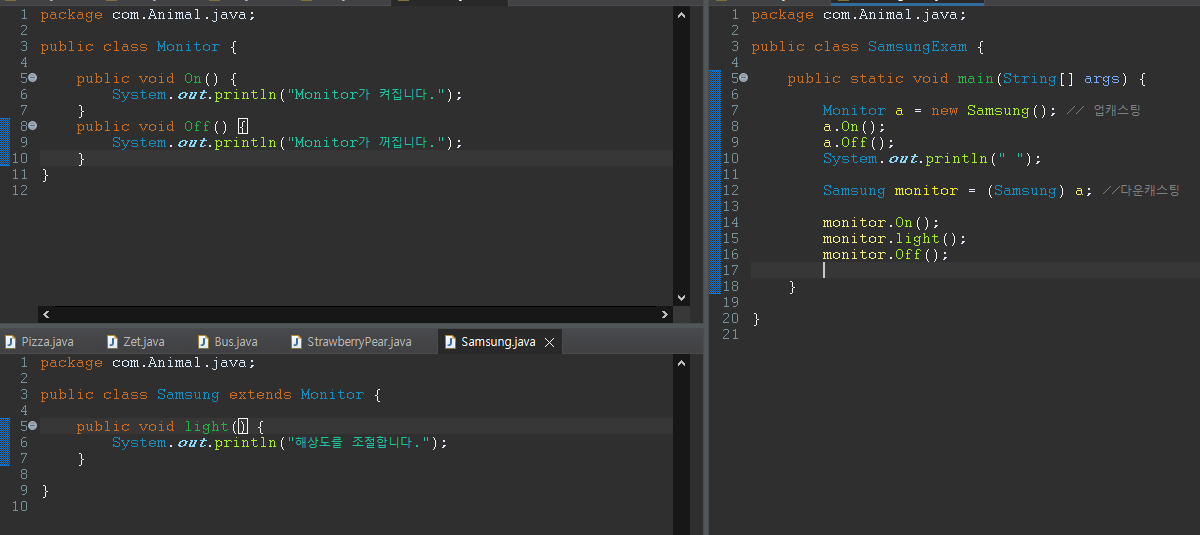This screenshot has width=1200, height=535.
Task: Click the 'monitor.light();' statement
Action: pyautogui.click(x=895, y=239)
